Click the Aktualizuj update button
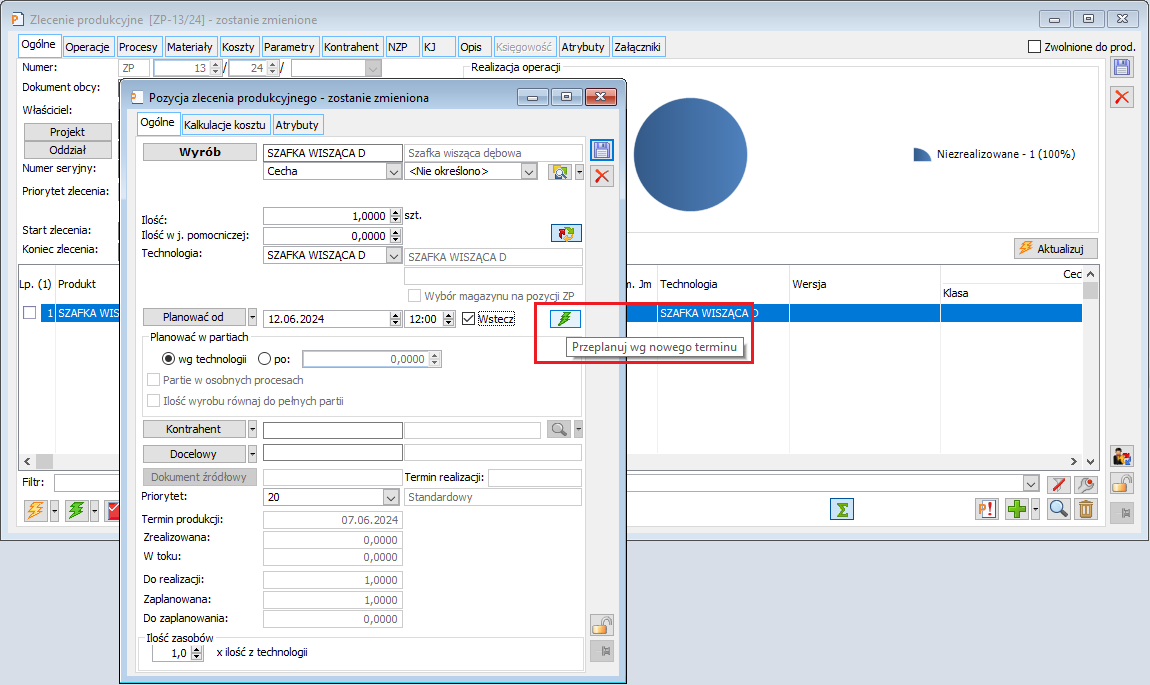 (1056, 249)
